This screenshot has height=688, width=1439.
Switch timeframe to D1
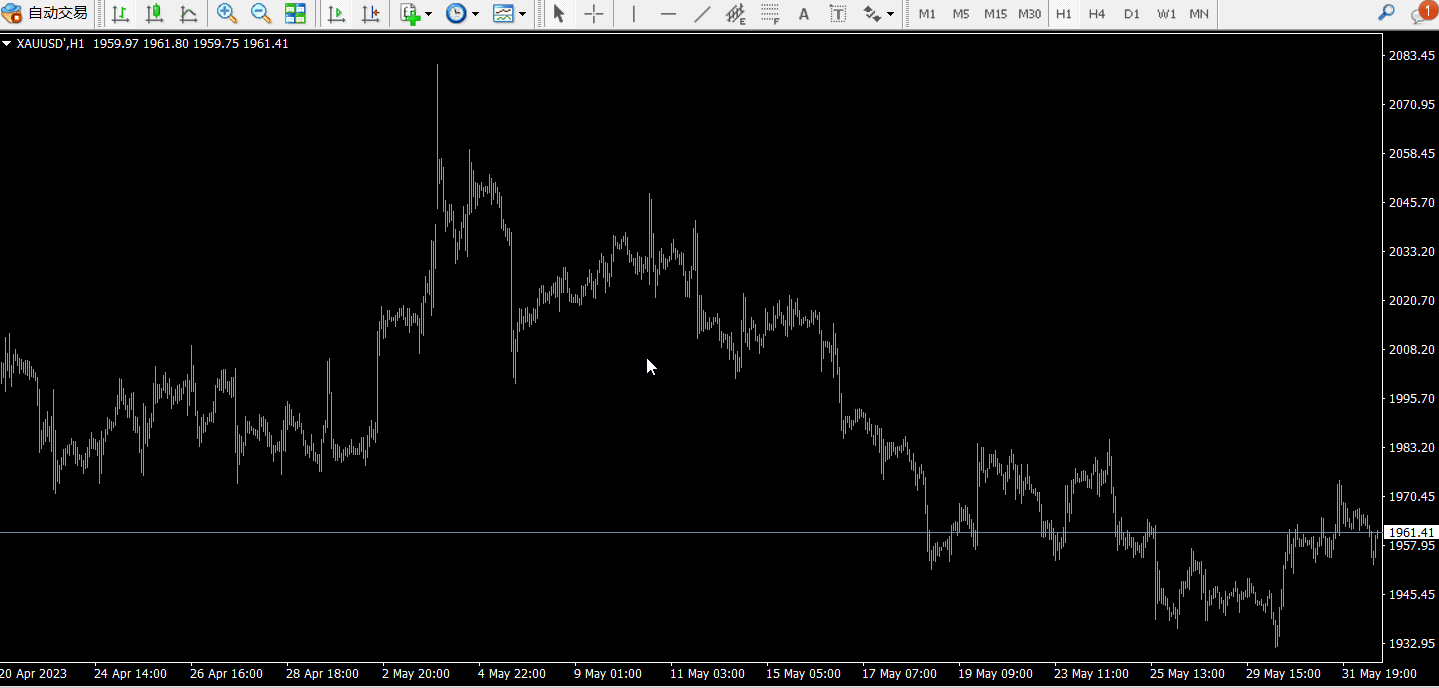(x=1131, y=14)
